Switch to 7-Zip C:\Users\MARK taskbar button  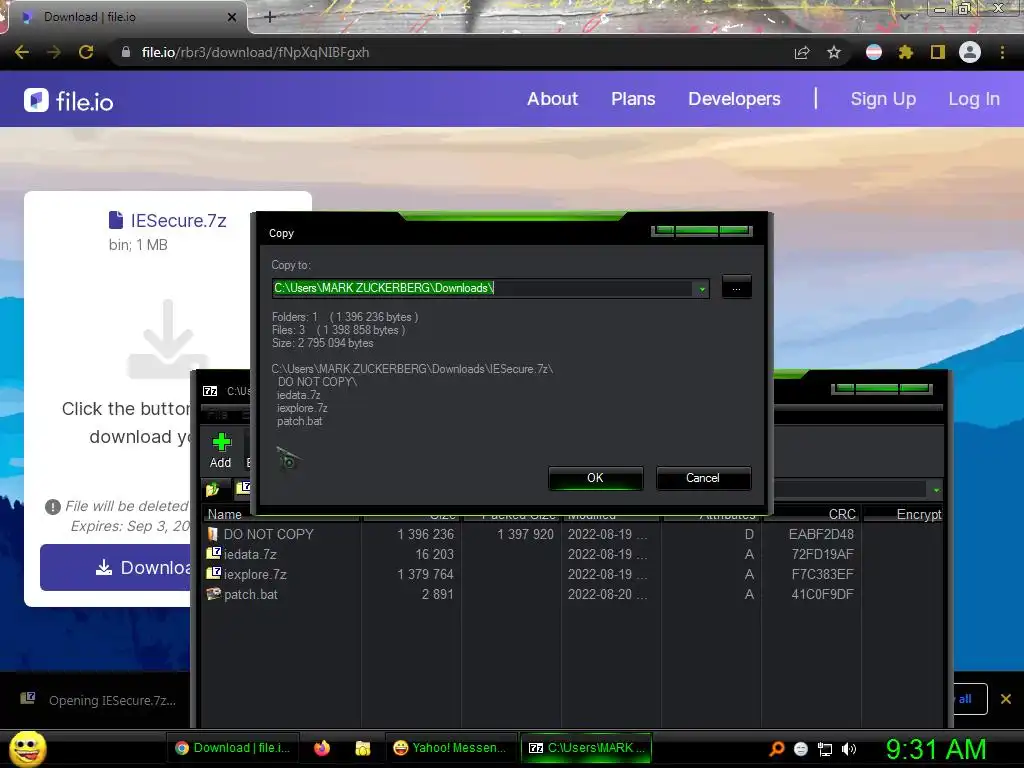pyautogui.click(x=586, y=748)
